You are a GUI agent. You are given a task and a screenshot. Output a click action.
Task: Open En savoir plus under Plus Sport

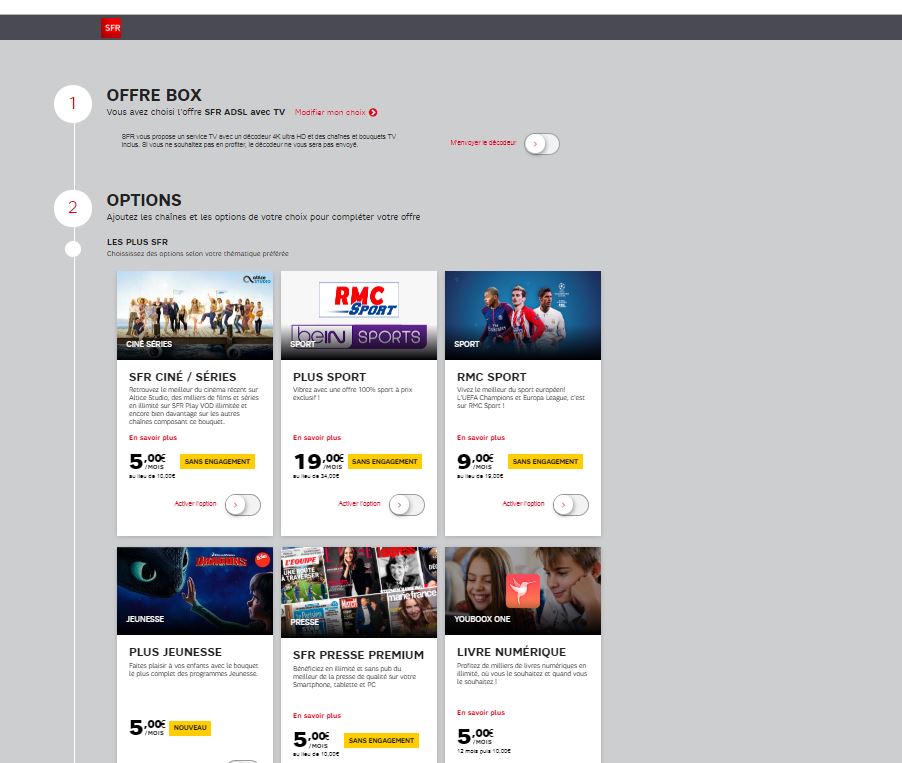point(317,437)
